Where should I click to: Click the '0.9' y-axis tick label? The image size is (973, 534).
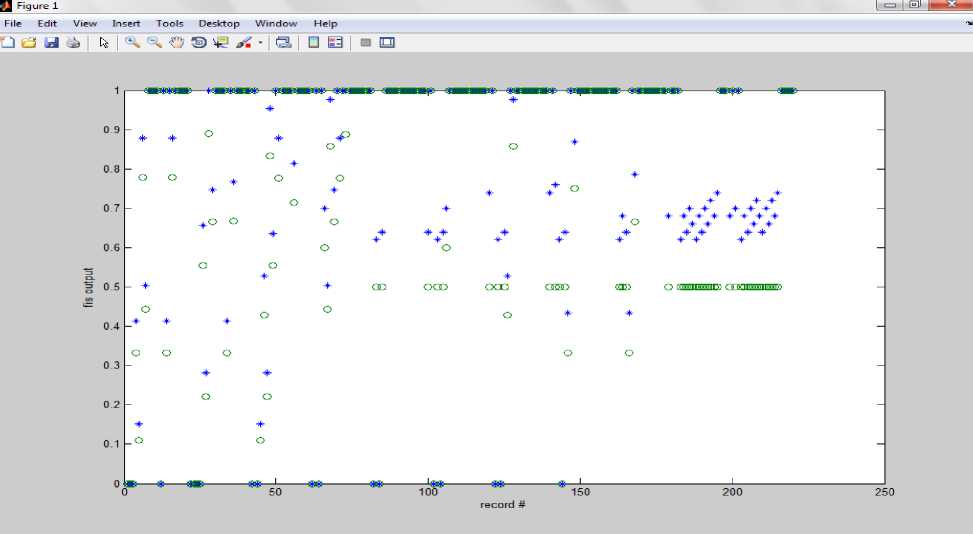[112, 130]
